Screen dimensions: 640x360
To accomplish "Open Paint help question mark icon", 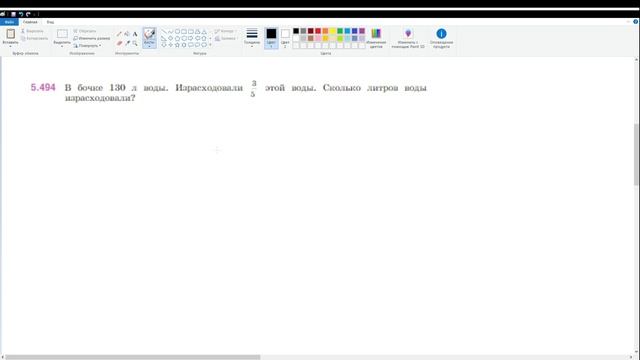I will 636,22.
